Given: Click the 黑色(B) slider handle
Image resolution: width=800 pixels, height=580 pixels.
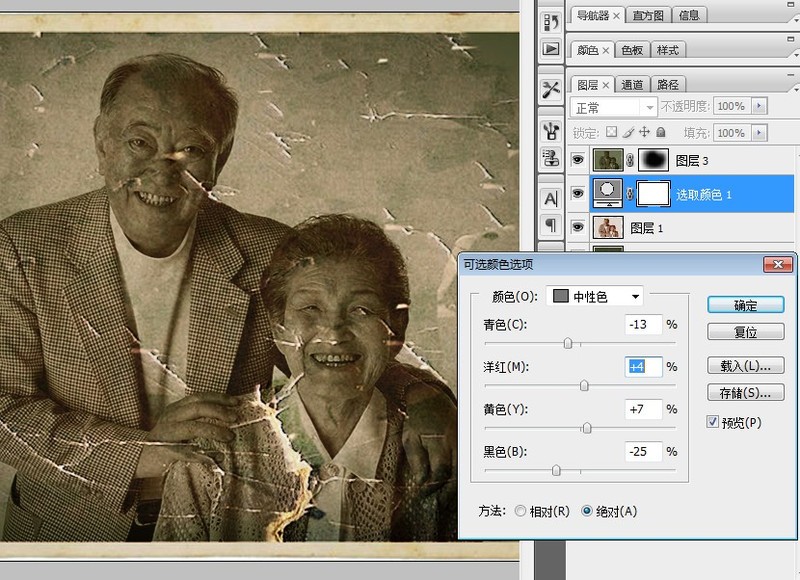Looking at the screenshot, I should coord(556,470).
